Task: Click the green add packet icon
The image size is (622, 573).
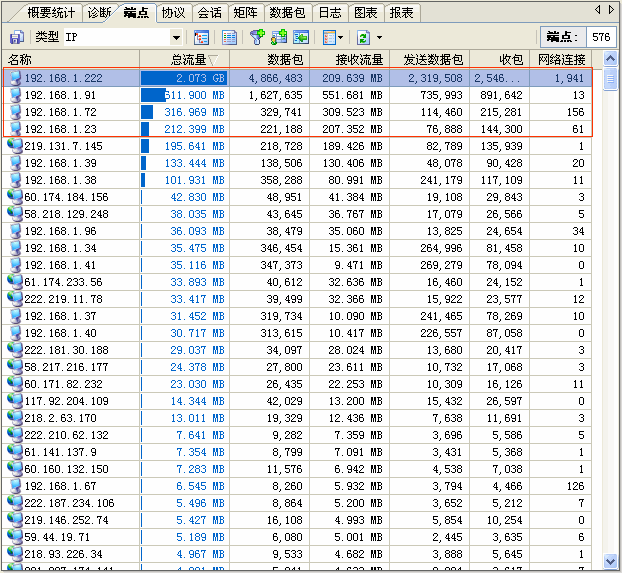Action: pos(277,37)
